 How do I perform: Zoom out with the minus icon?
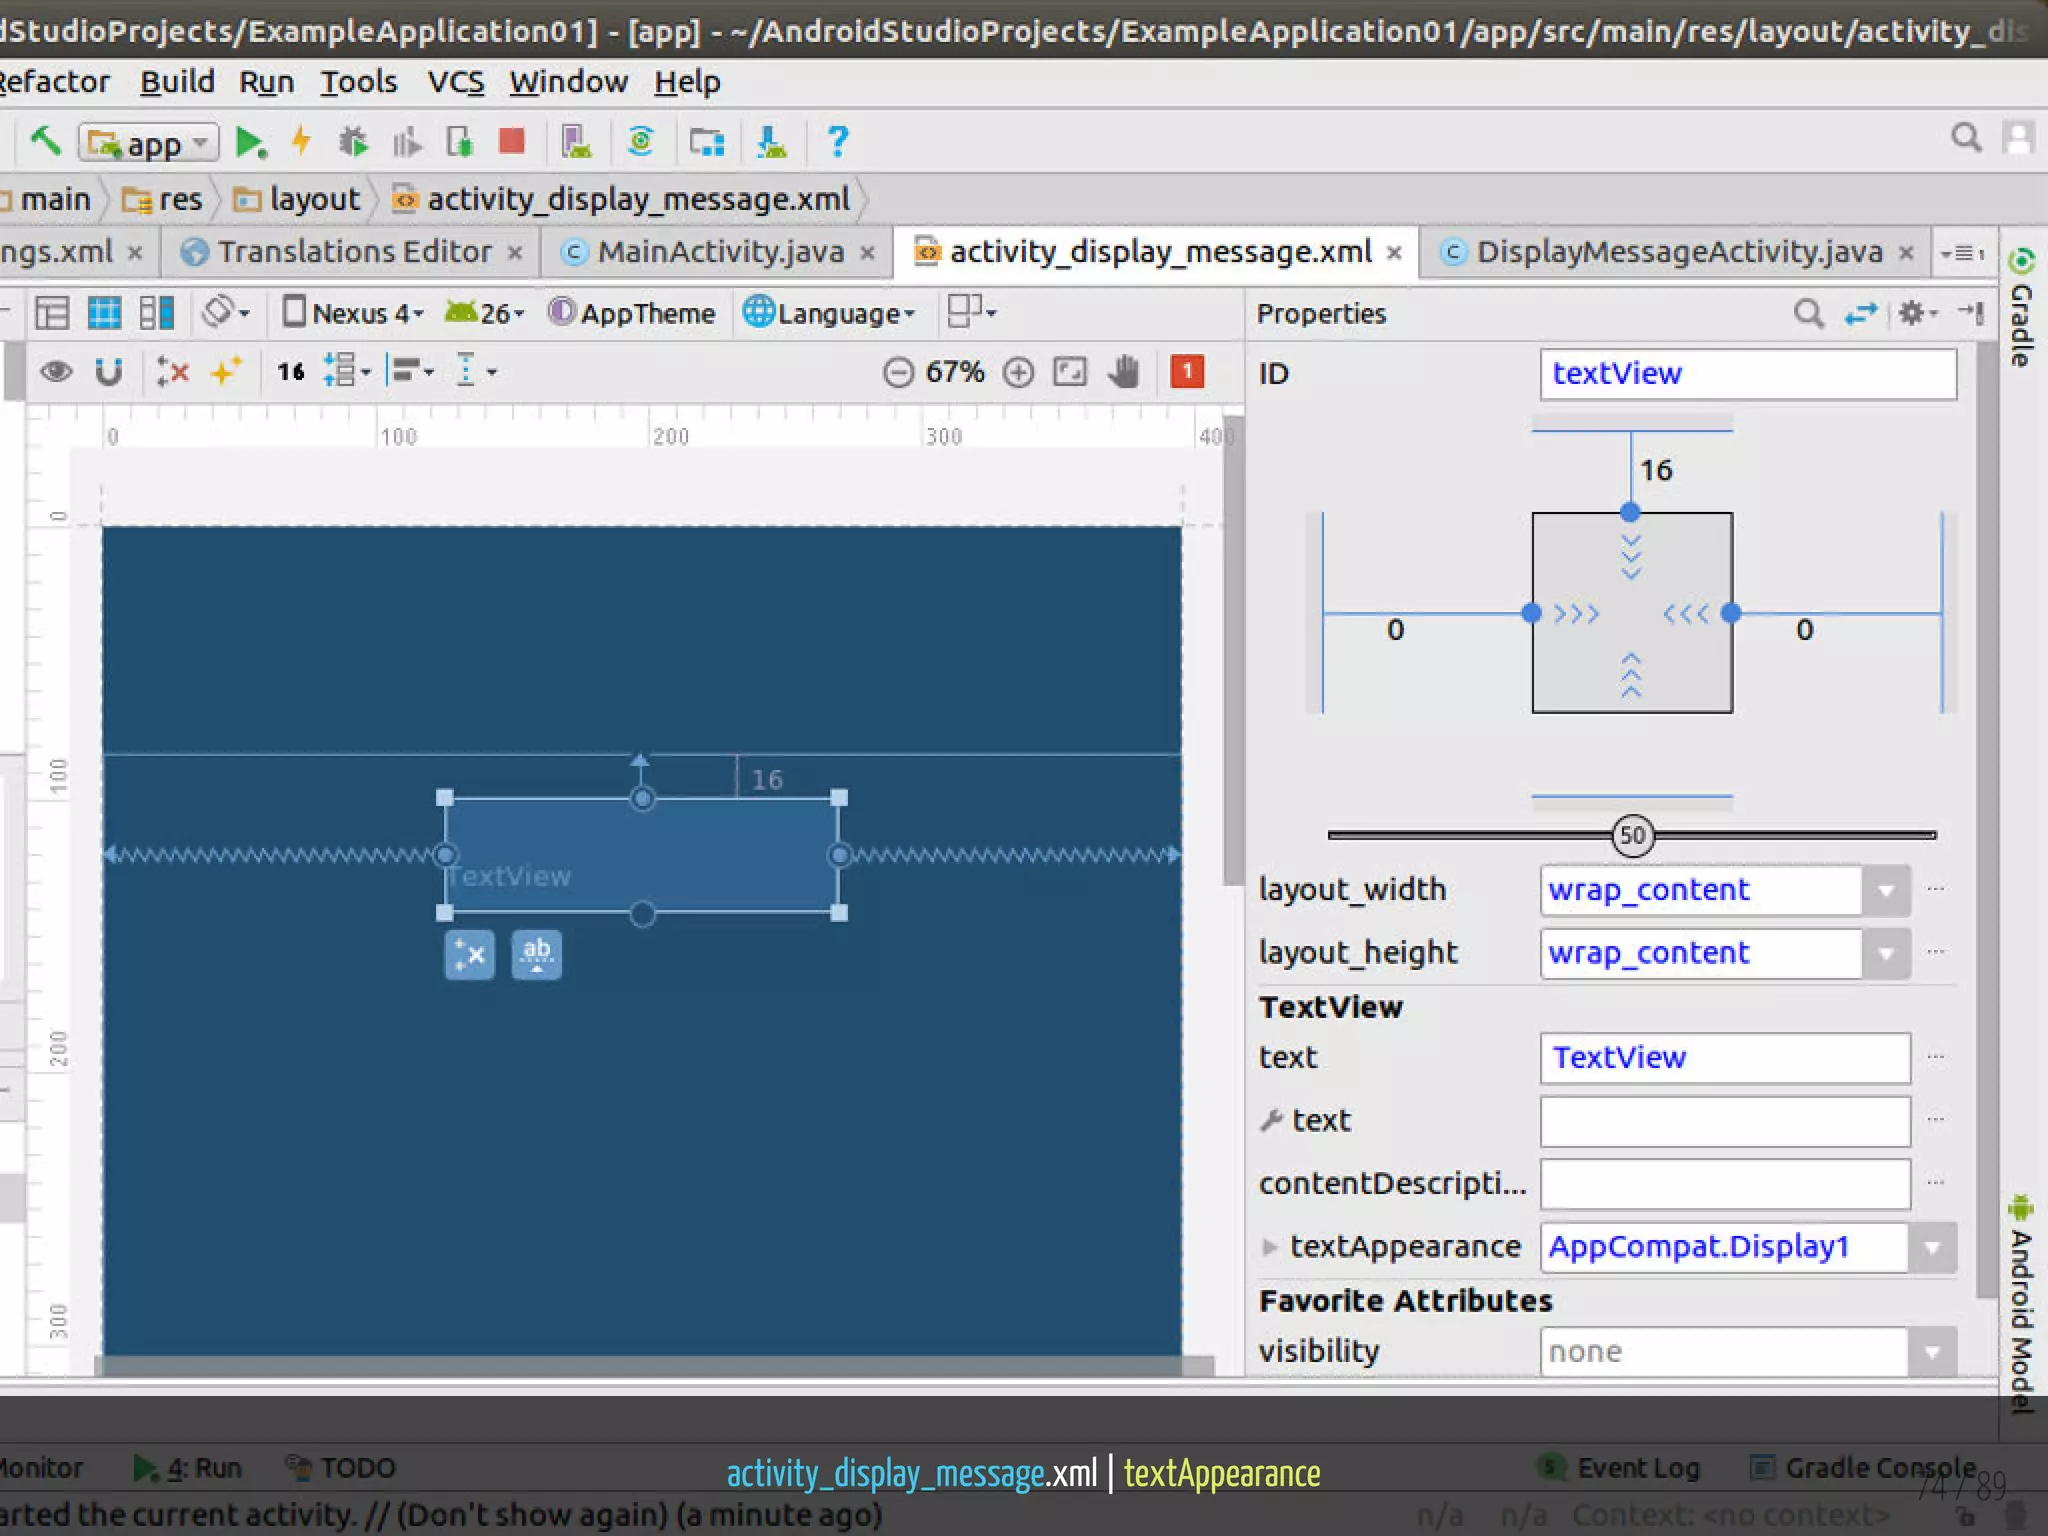[898, 373]
